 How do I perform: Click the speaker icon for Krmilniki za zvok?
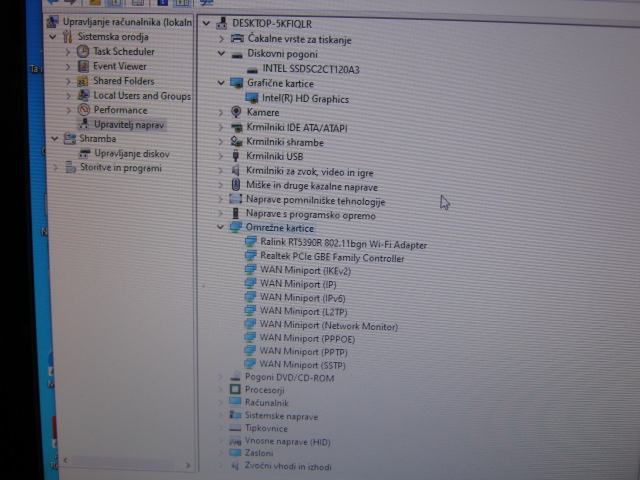[x=236, y=171]
